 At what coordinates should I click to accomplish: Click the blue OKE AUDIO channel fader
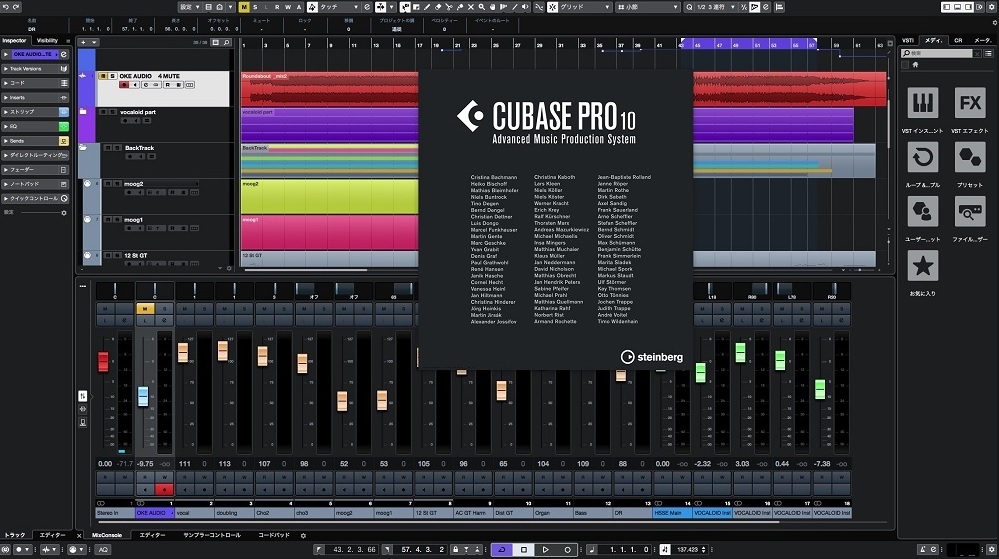pos(143,396)
